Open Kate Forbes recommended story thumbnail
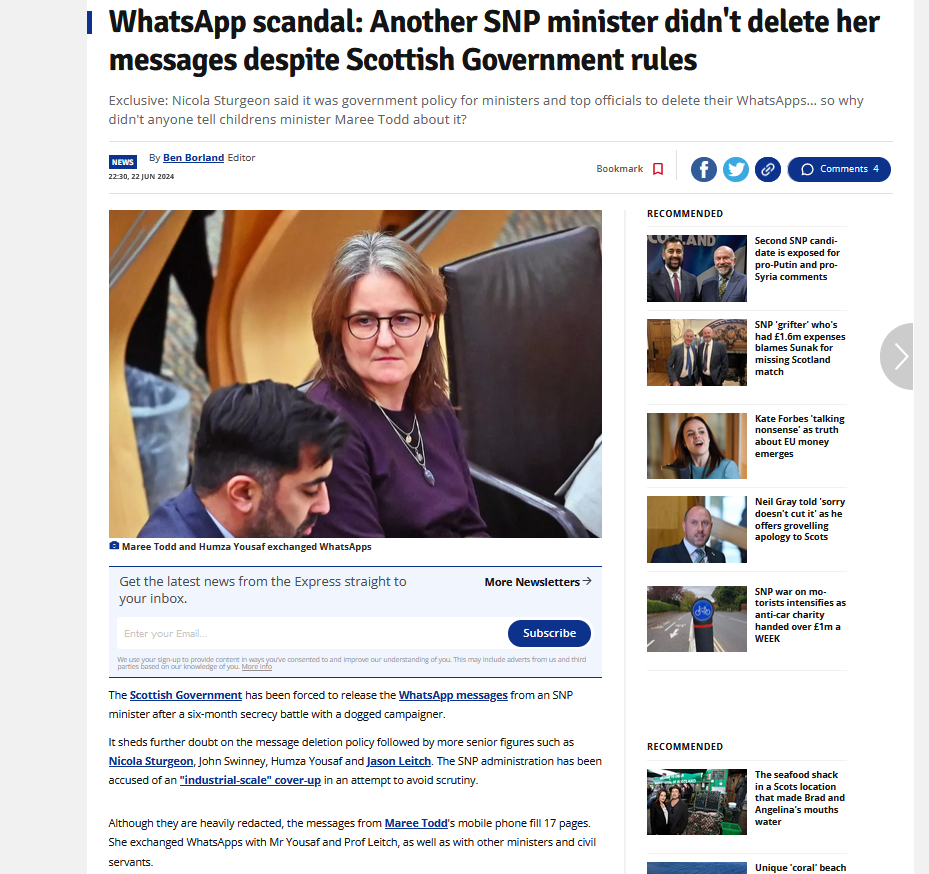929x874 pixels. click(697, 446)
